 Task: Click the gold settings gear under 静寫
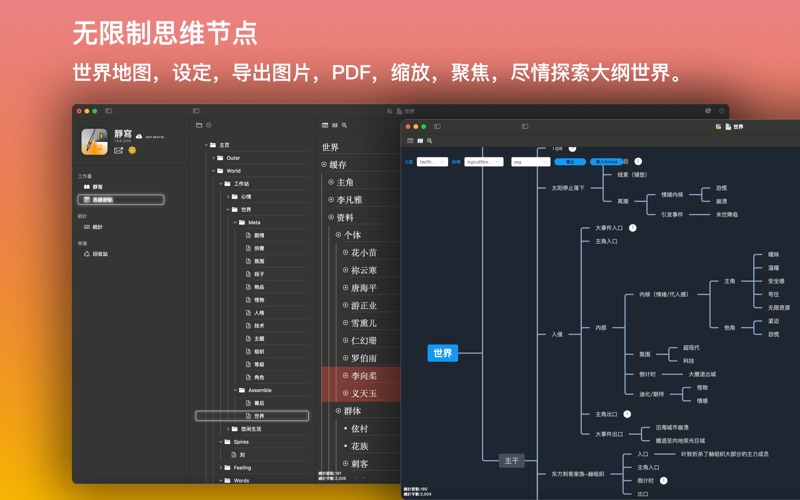pos(132,151)
